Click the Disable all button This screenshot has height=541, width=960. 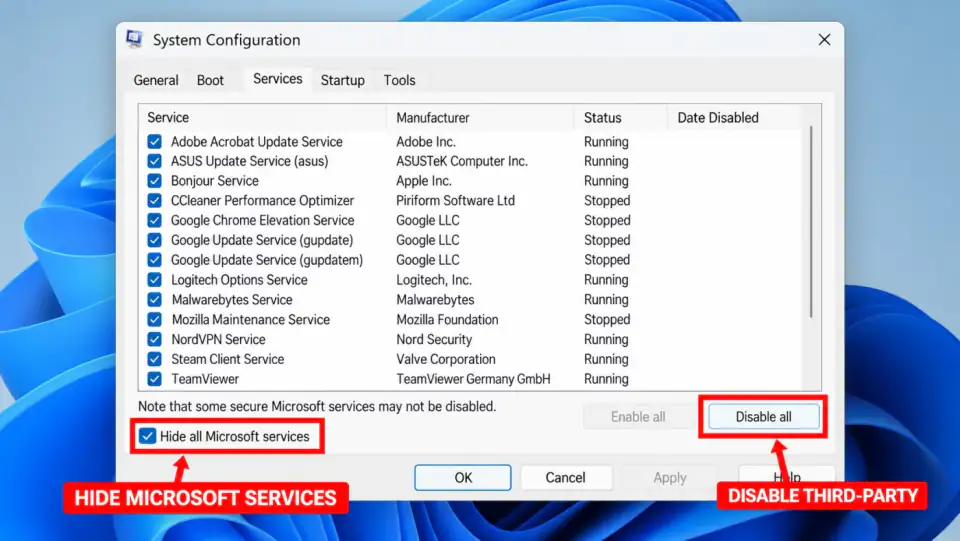click(x=763, y=417)
